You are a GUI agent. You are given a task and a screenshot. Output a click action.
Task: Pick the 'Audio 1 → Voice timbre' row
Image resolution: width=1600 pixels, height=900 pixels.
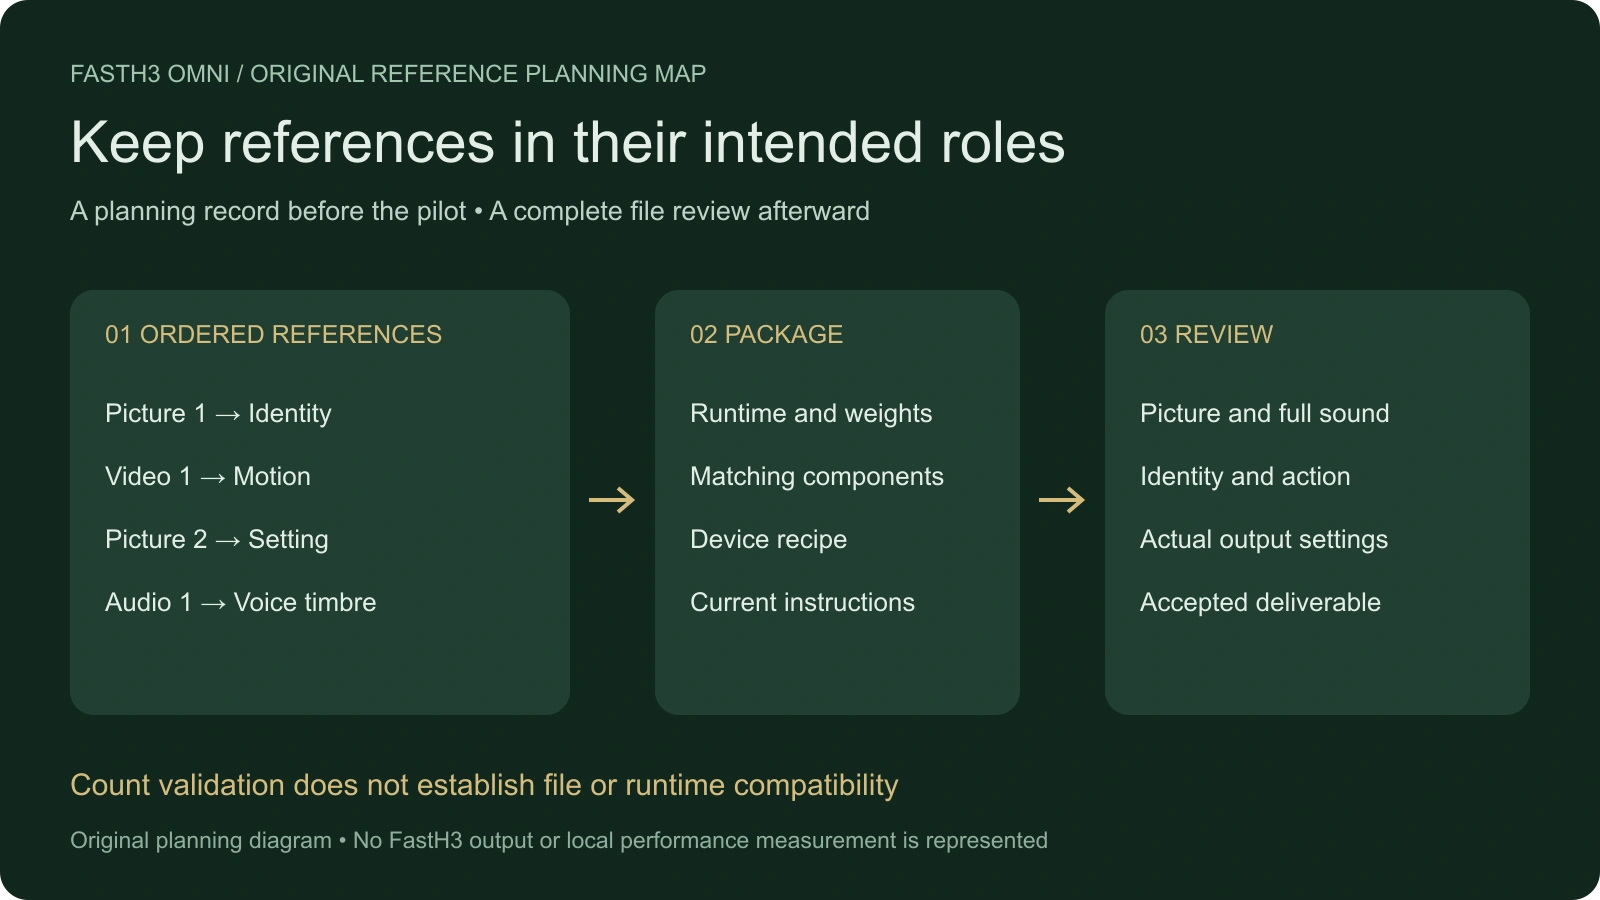(241, 603)
